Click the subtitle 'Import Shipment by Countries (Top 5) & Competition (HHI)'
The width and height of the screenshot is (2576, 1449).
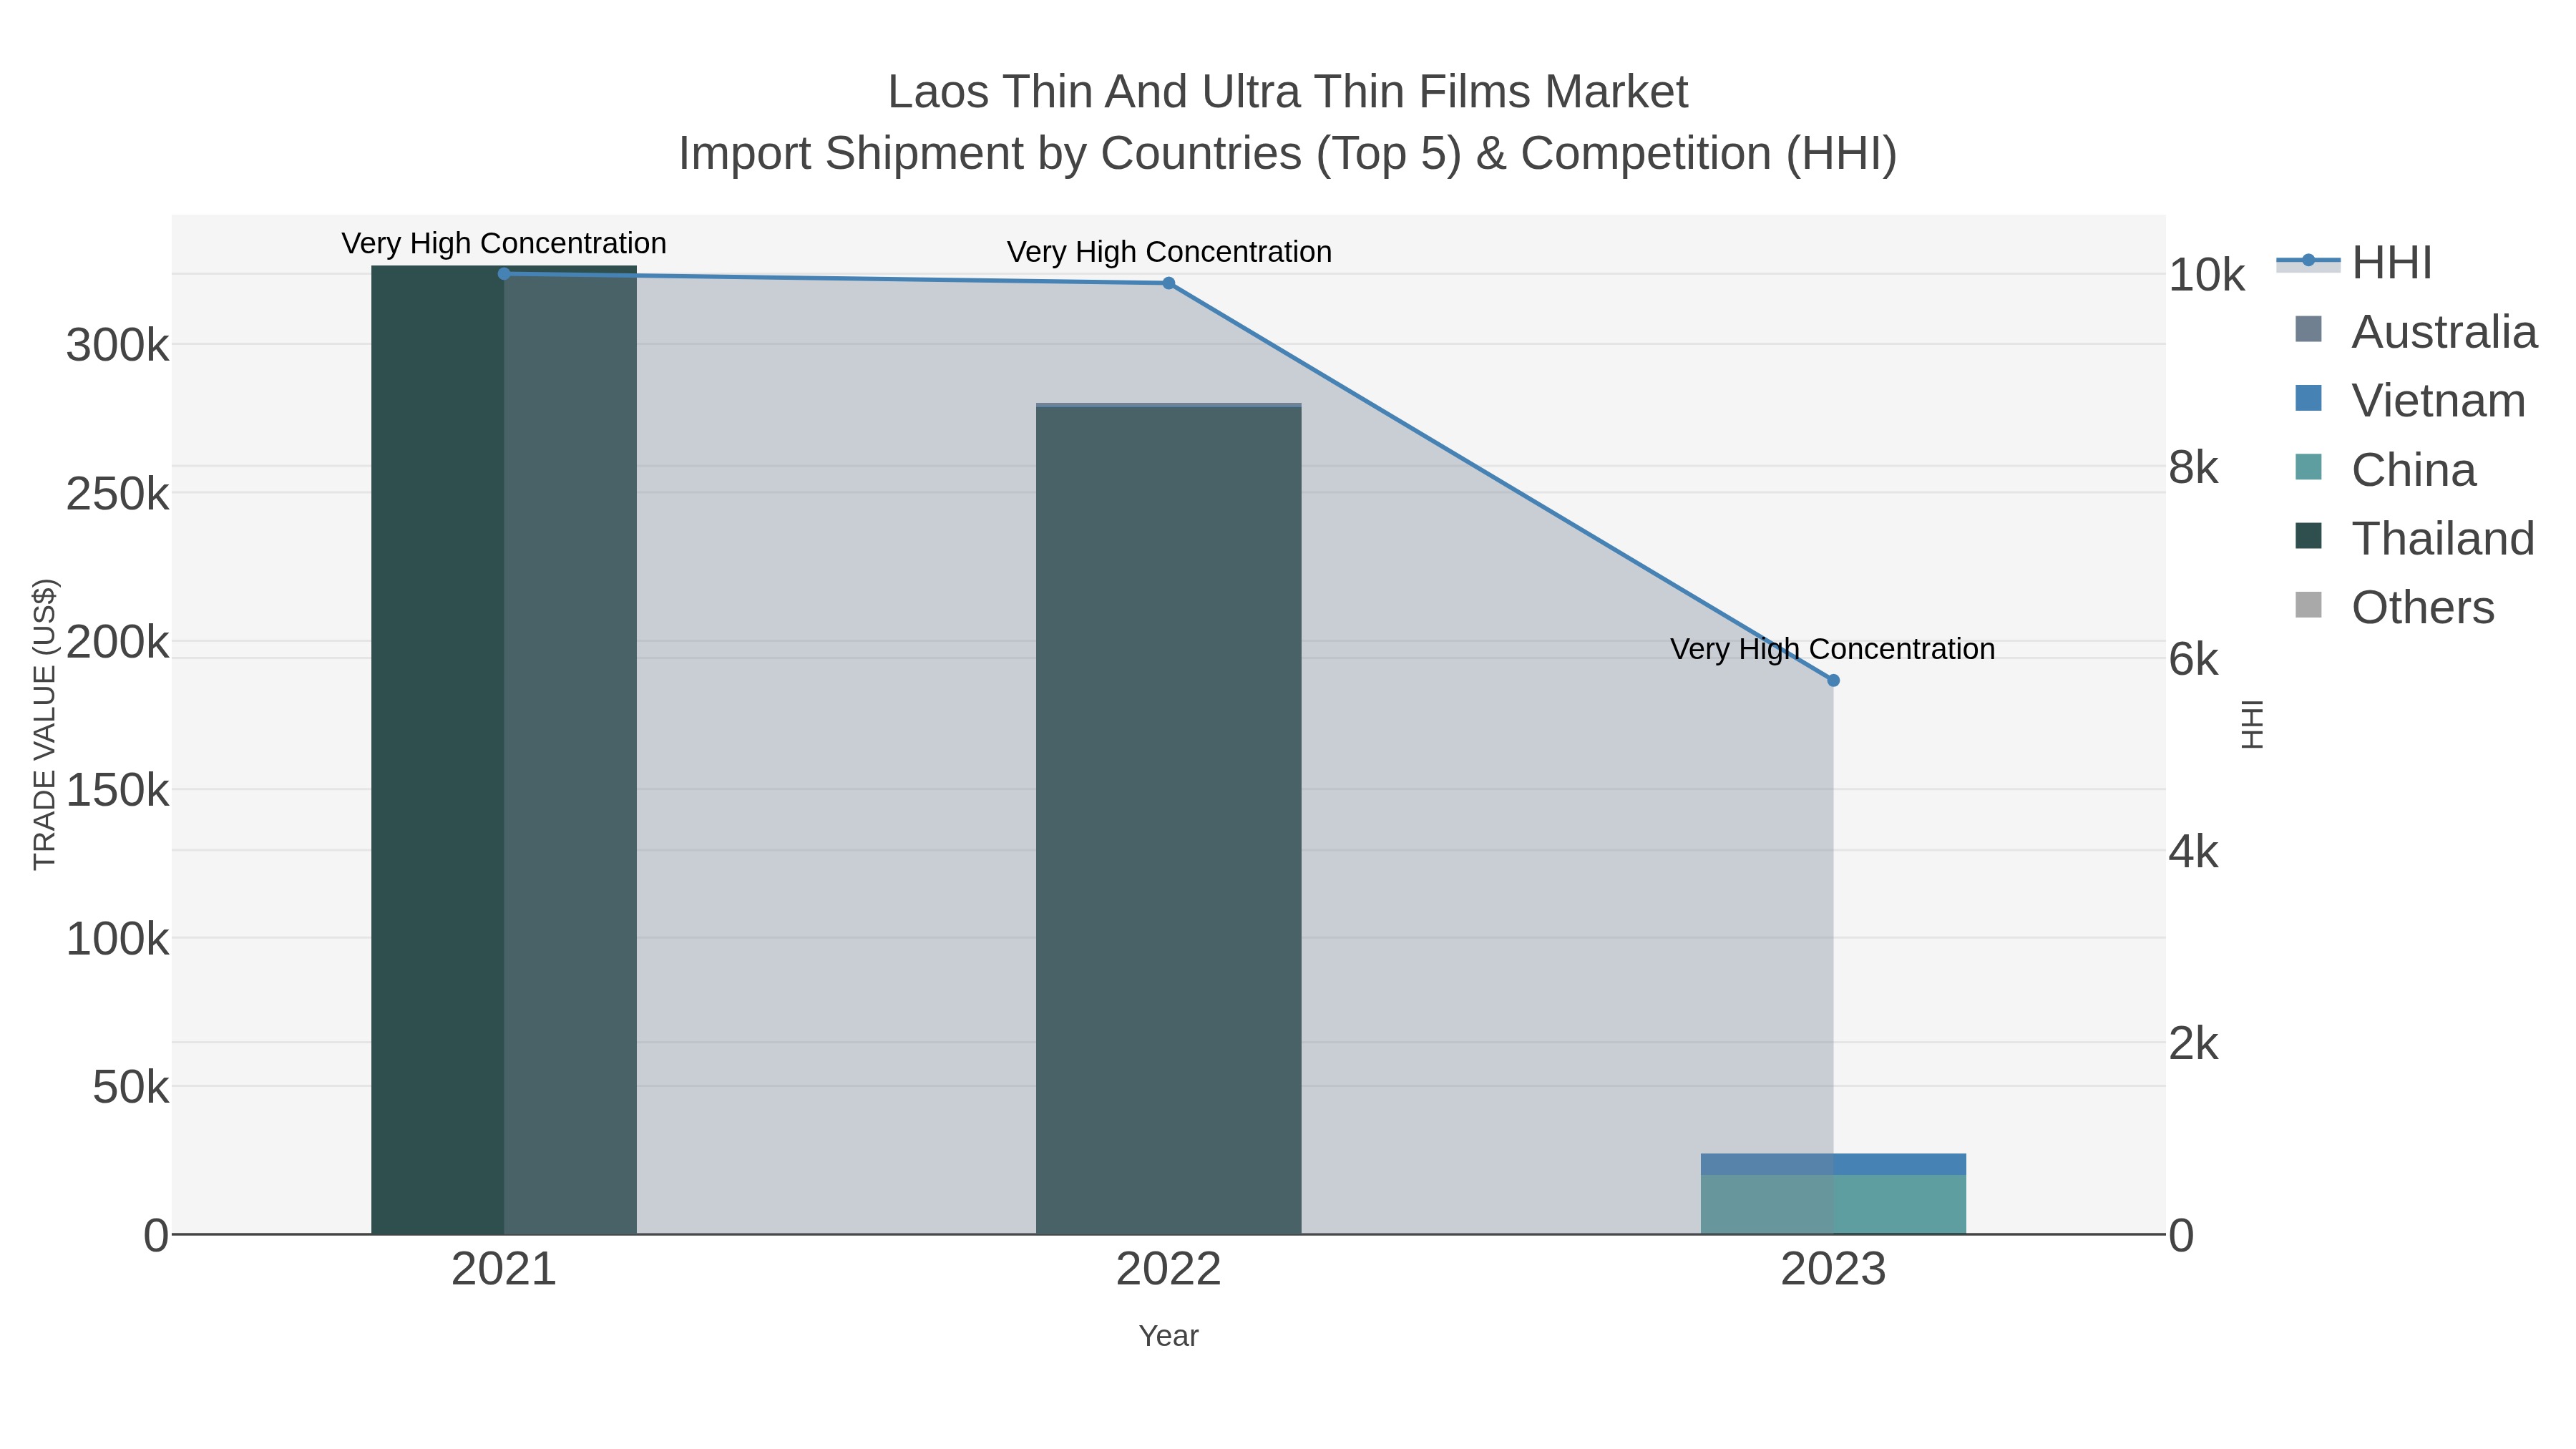click(x=1288, y=154)
